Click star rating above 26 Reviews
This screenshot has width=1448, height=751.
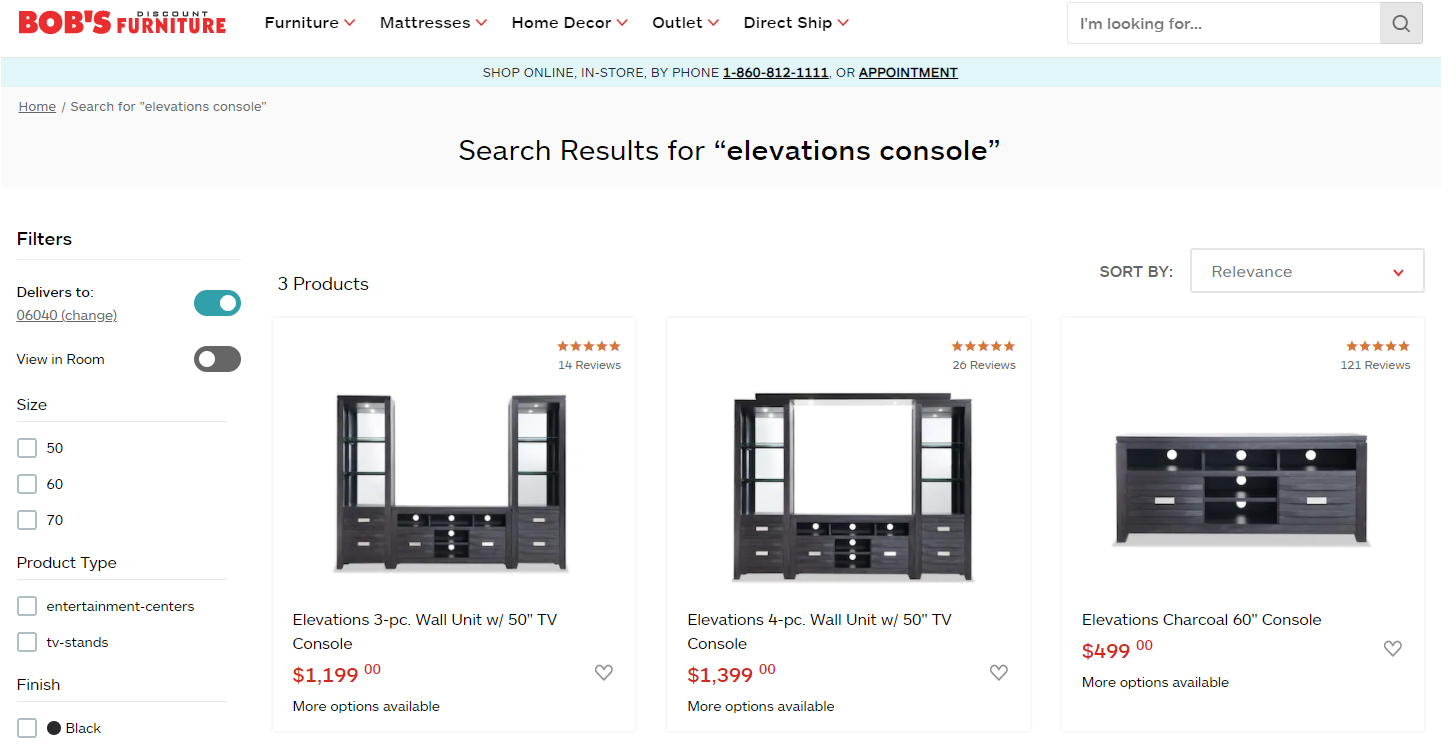984,346
